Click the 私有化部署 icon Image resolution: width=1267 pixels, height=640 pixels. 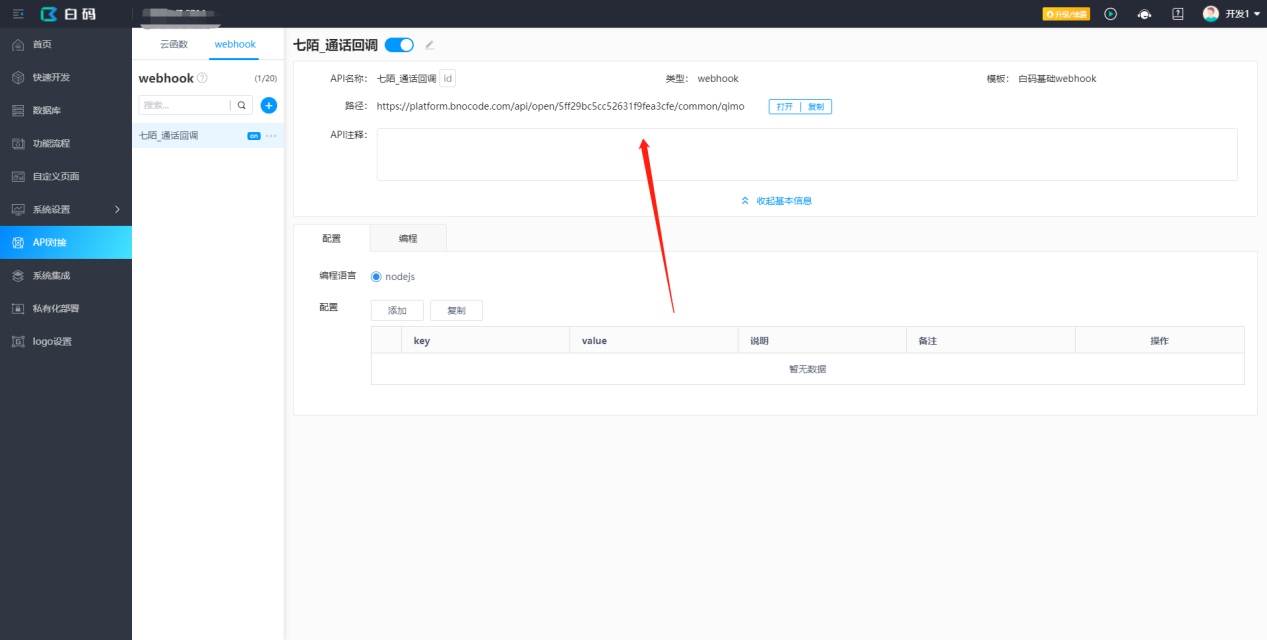coord(18,309)
